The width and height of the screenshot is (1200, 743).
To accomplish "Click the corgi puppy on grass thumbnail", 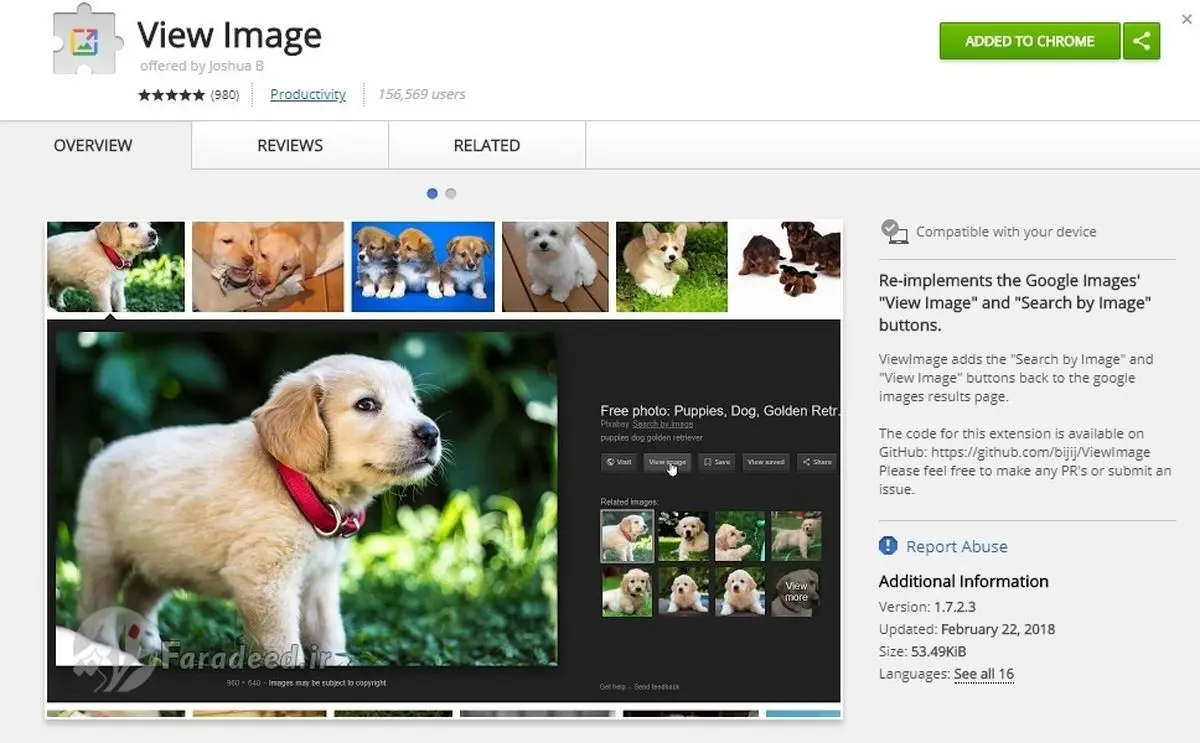I will [672, 267].
